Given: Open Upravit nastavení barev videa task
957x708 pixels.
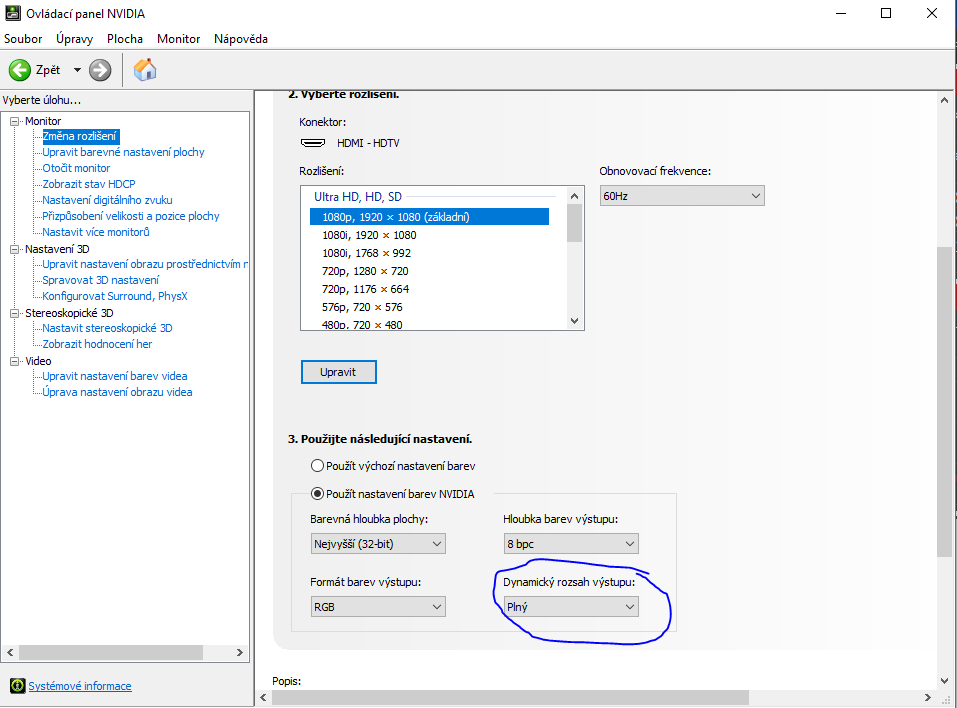Looking at the screenshot, I should 115,376.
